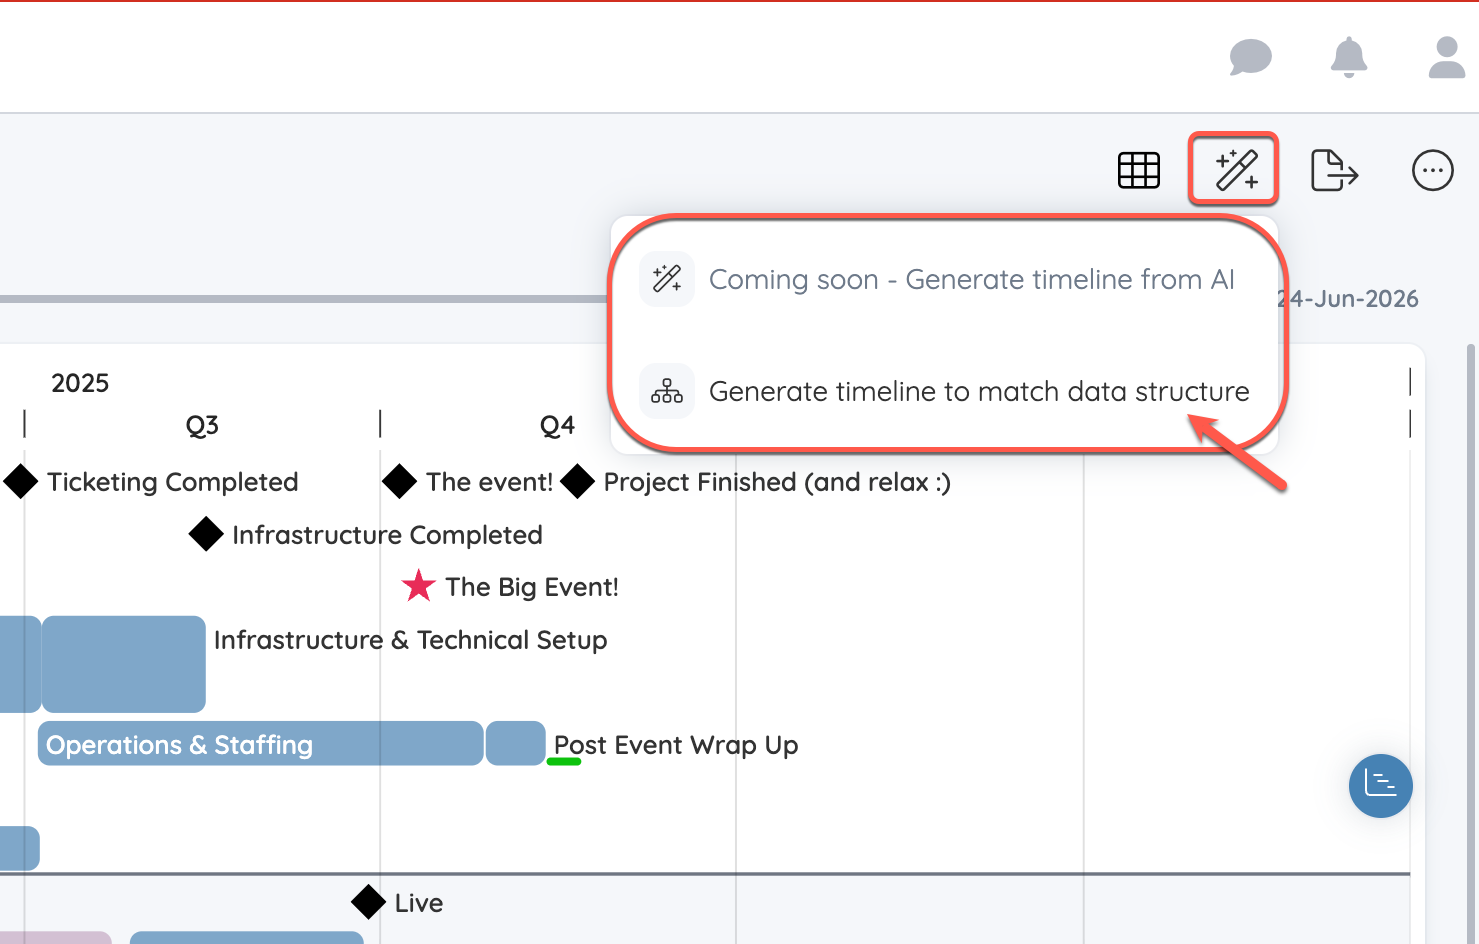Click the export timeline icon
This screenshot has height=944, width=1479.
click(1334, 171)
